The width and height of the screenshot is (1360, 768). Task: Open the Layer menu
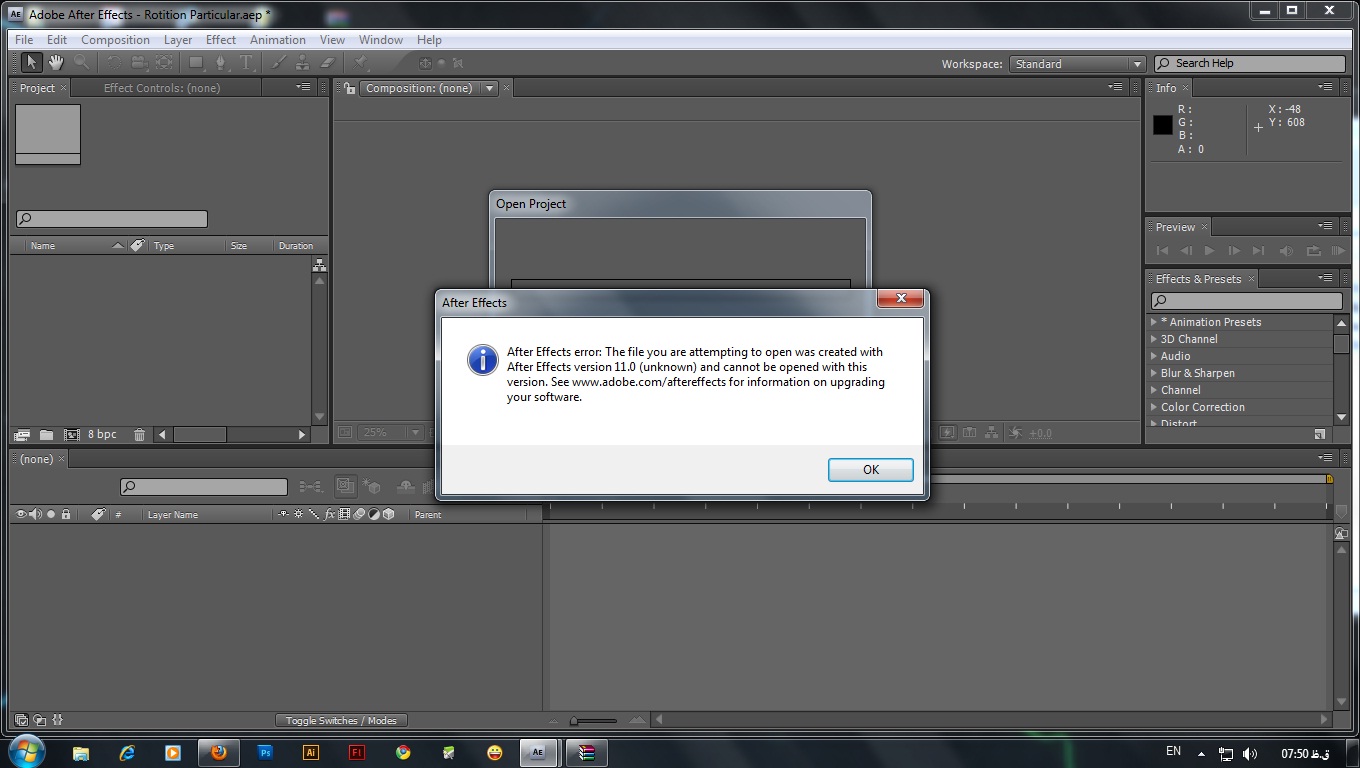pos(178,40)
